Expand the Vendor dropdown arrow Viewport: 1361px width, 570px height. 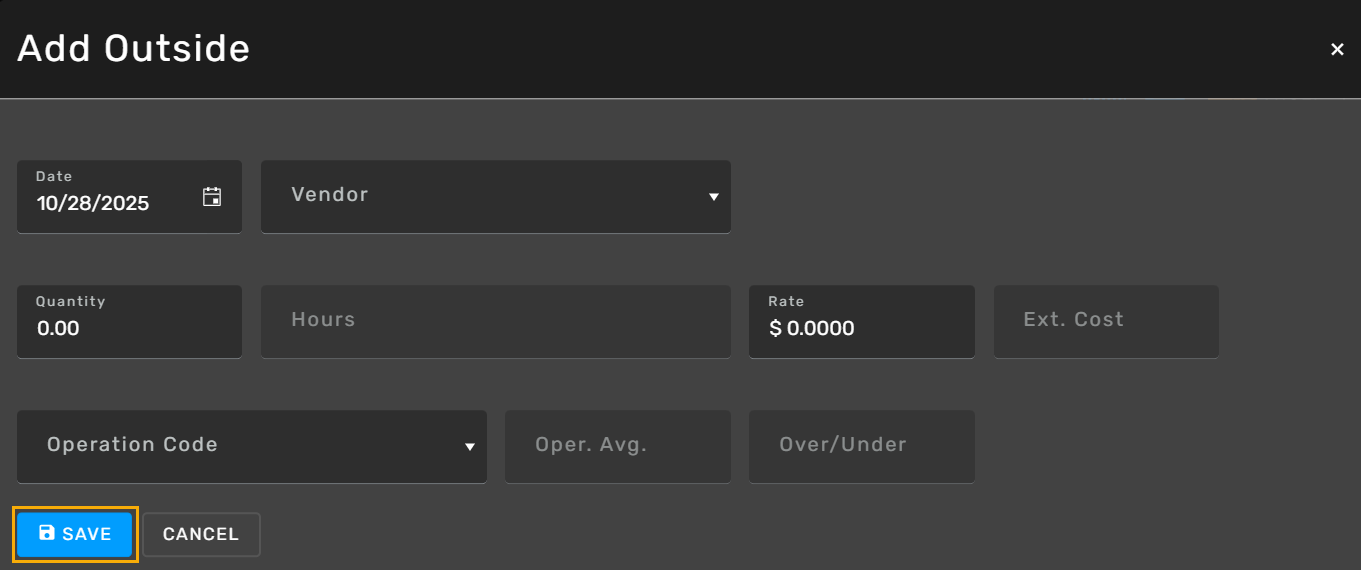tap(714, 197)
